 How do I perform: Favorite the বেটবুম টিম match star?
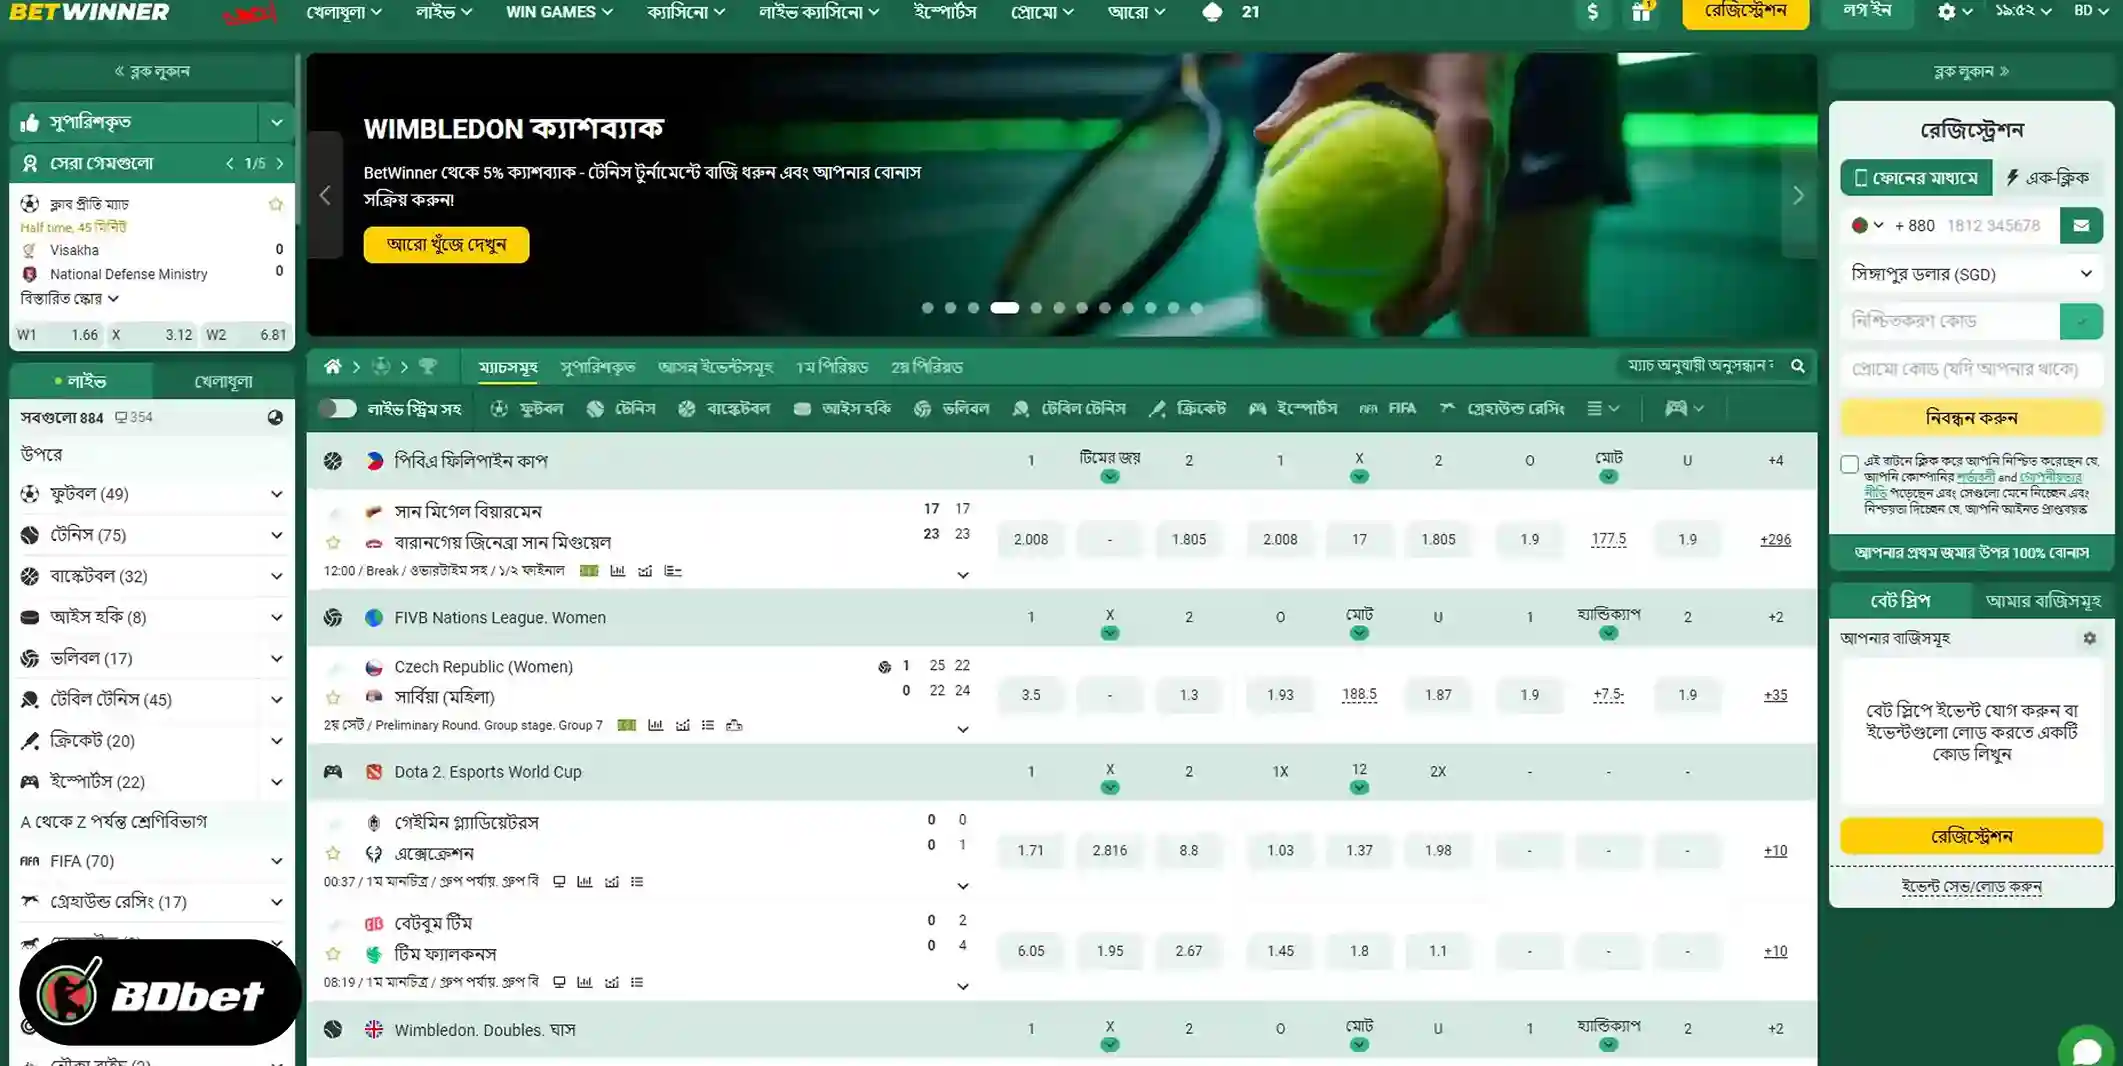click(333, 954)
